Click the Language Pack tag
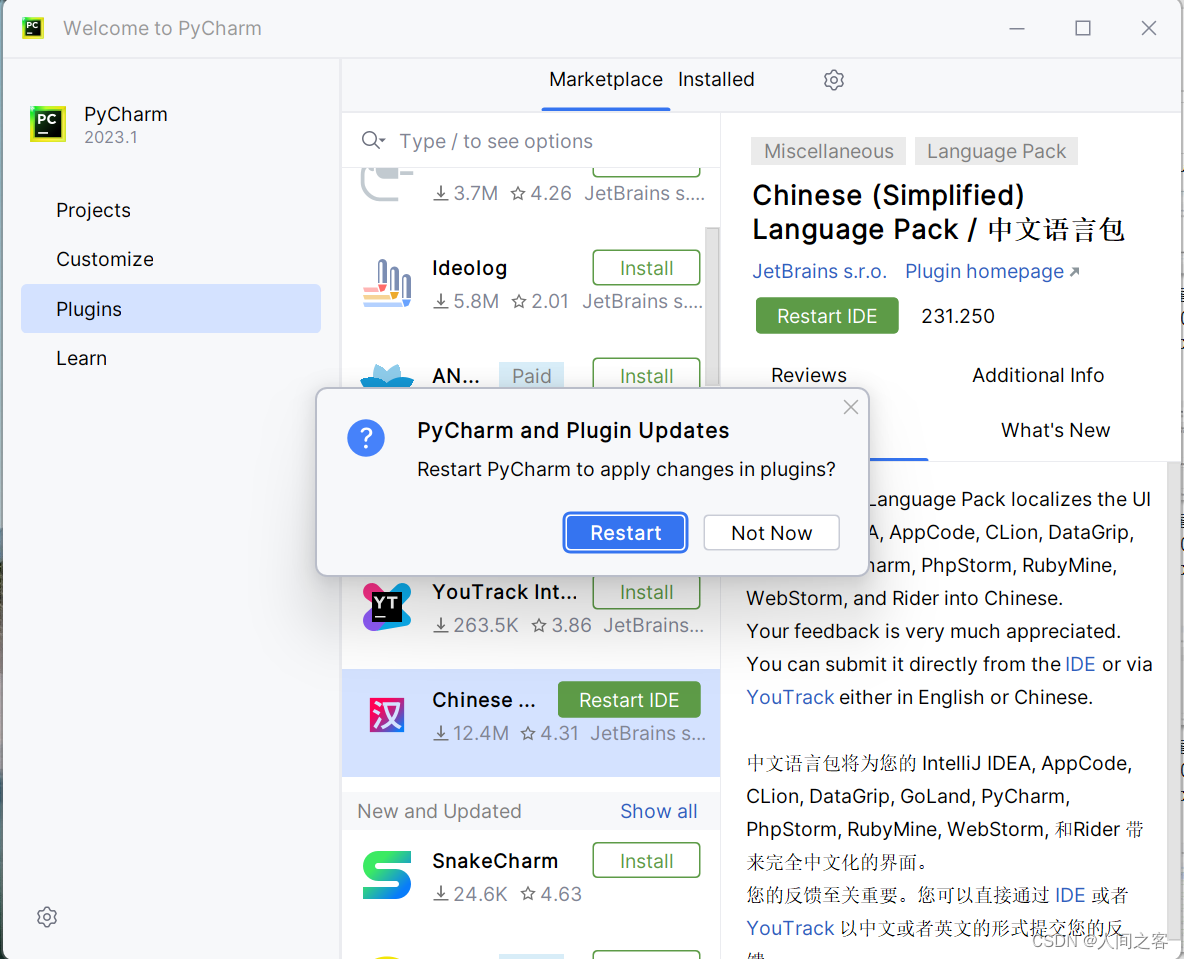The width and height of the screenshot is (1184, 959). [996, 151]
